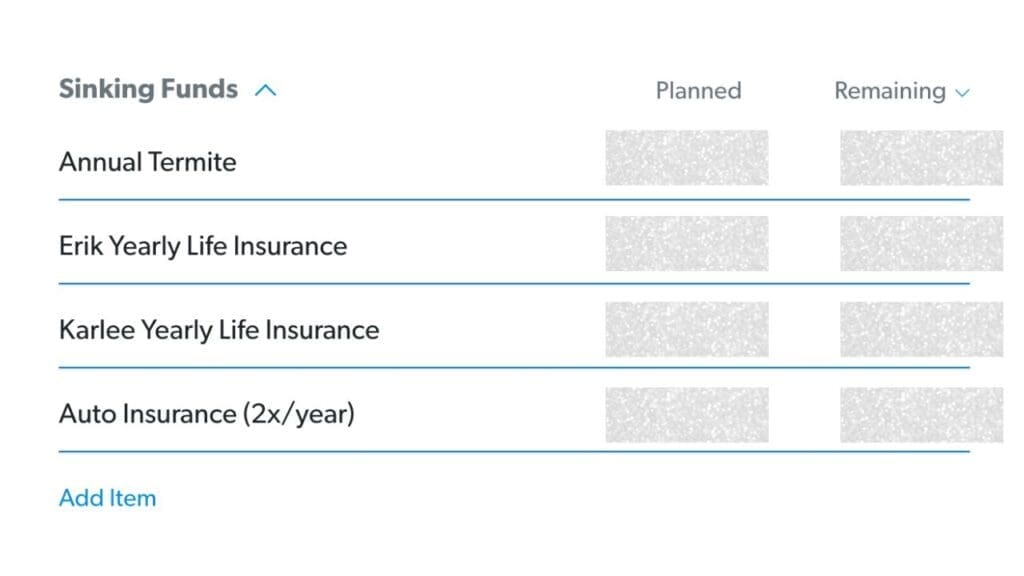This screenshot has height=576, width=1024.
Task: Click the Sinking Funds group heading
Action: (148, 89)
